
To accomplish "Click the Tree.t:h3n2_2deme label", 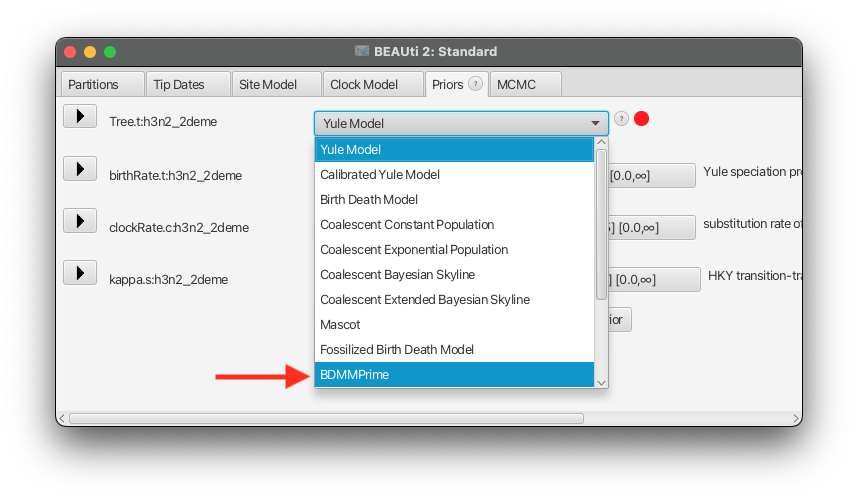I will point(163,121).
